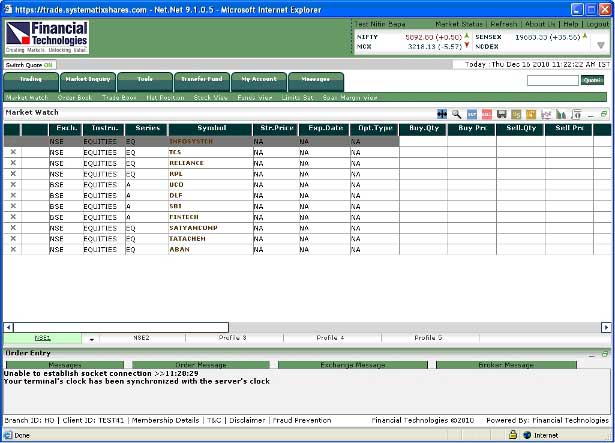
Task: Switch to the Profile 4 tab
Action: click(x=331, y=338)
